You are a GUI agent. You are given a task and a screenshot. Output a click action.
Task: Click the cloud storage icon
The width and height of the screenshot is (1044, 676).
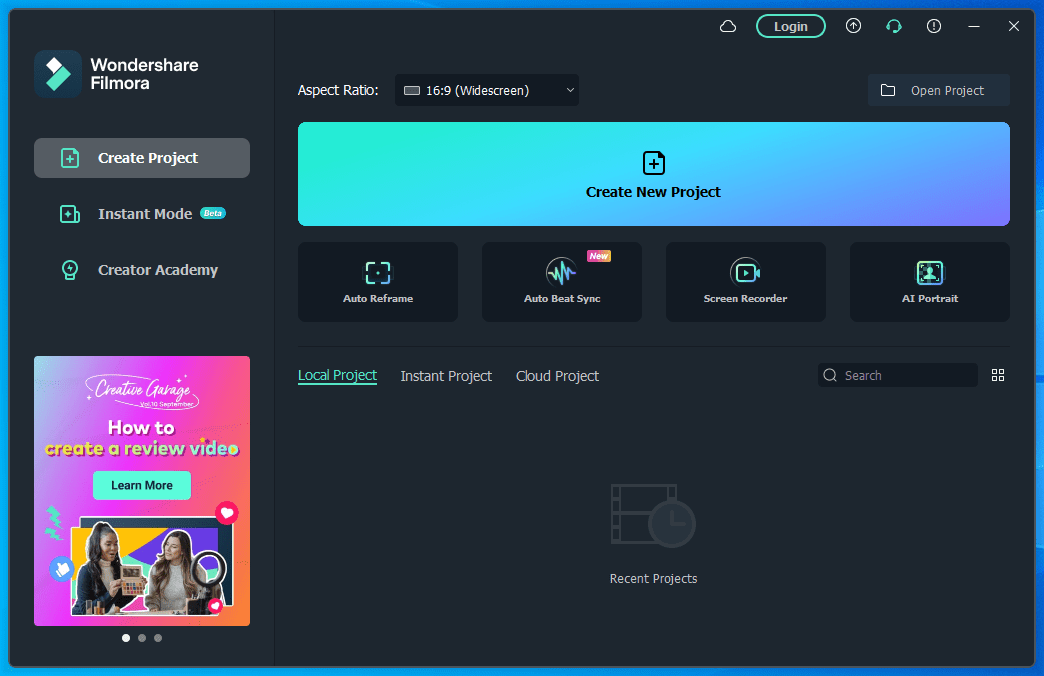728,26
